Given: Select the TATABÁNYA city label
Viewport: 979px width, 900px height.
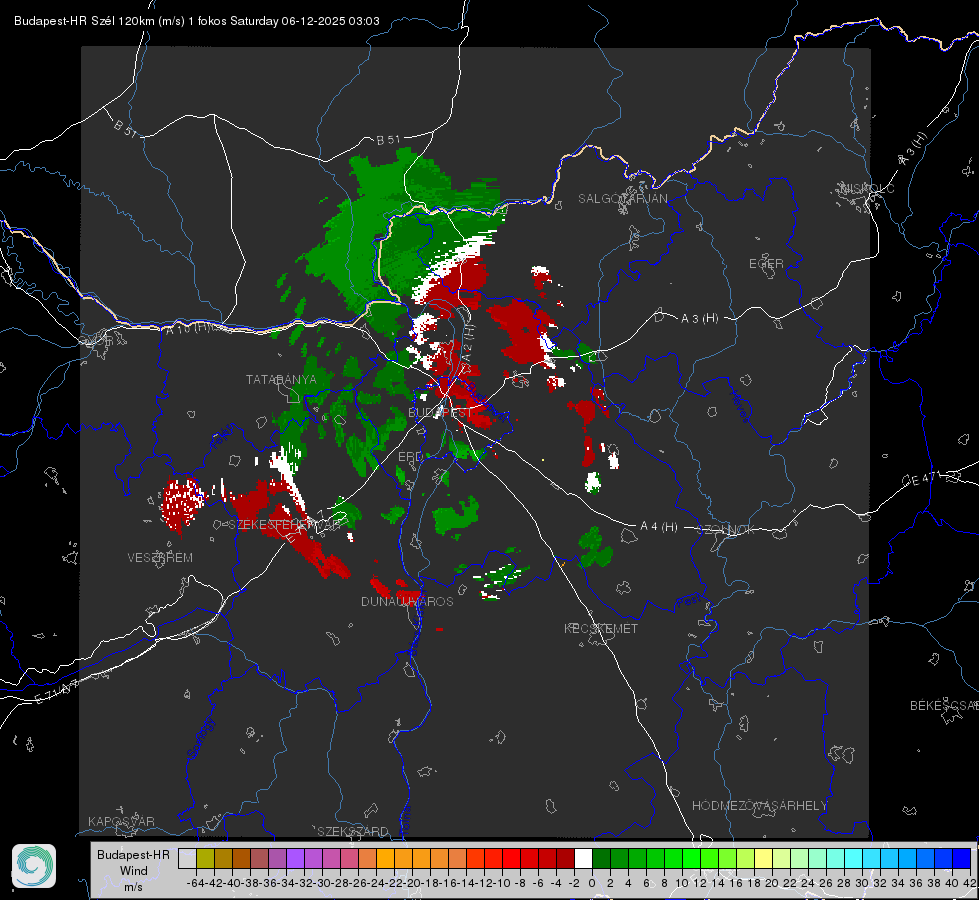Looking at the screenshot, I should click(281, 379).
